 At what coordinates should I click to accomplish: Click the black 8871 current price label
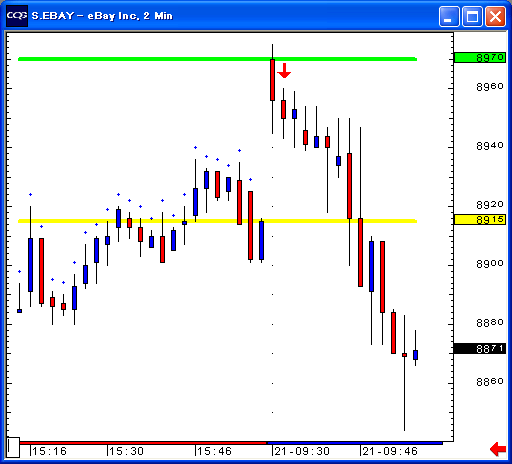click(480, 349)
